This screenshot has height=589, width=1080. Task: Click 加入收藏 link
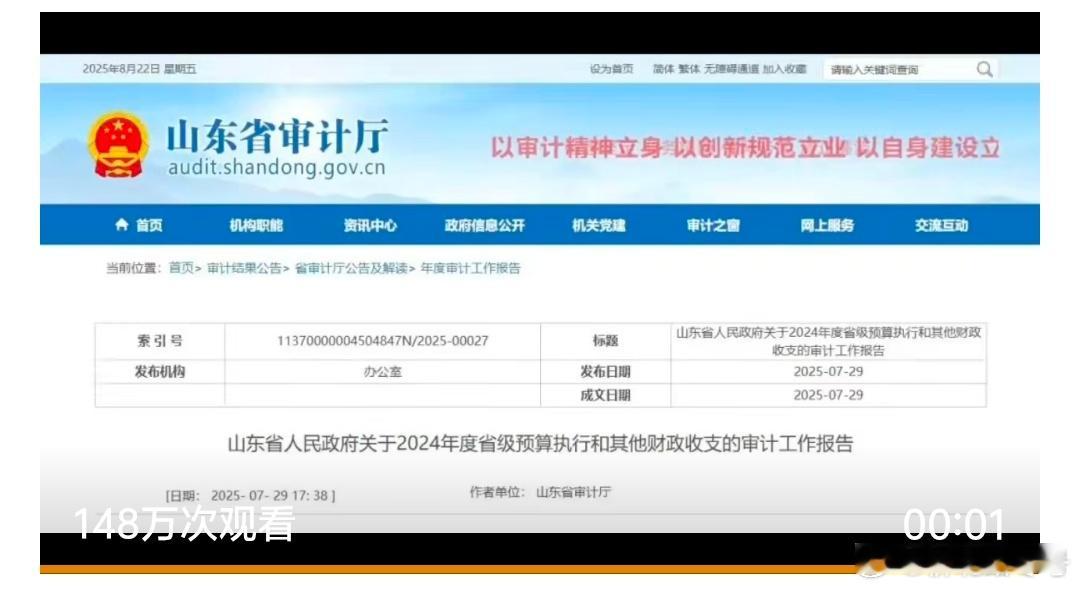point(784,69)
